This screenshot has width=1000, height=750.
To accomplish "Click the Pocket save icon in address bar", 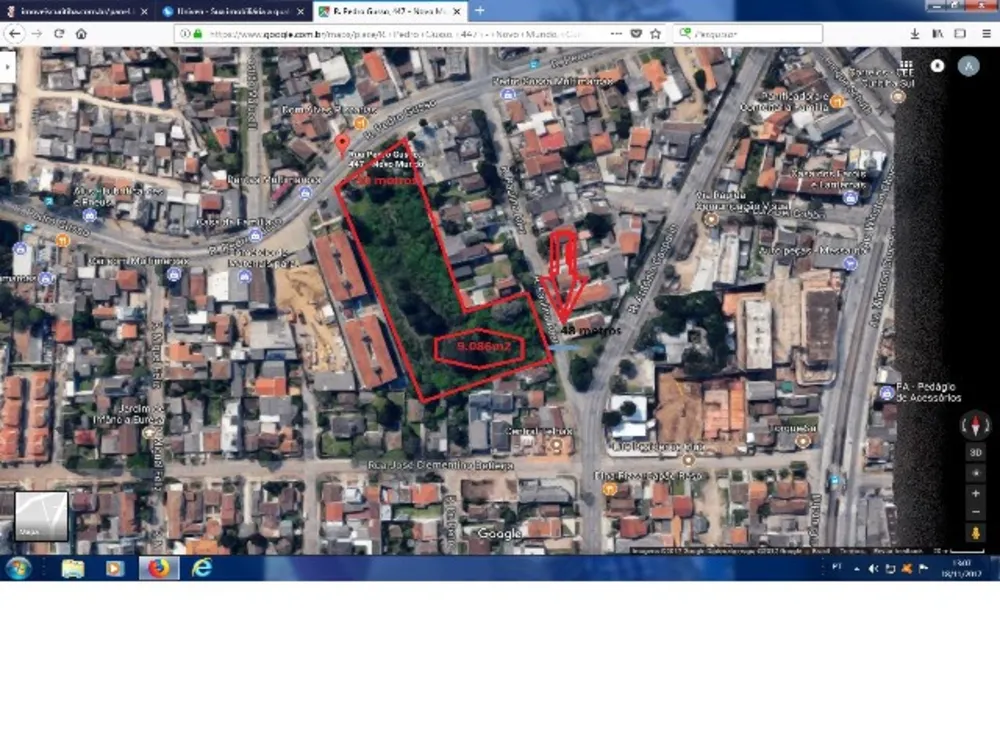I will 636,34.
